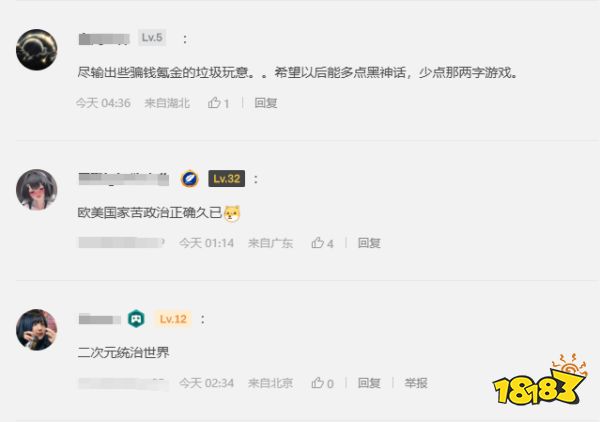Reply to the comment from 广东

(369, 243)
